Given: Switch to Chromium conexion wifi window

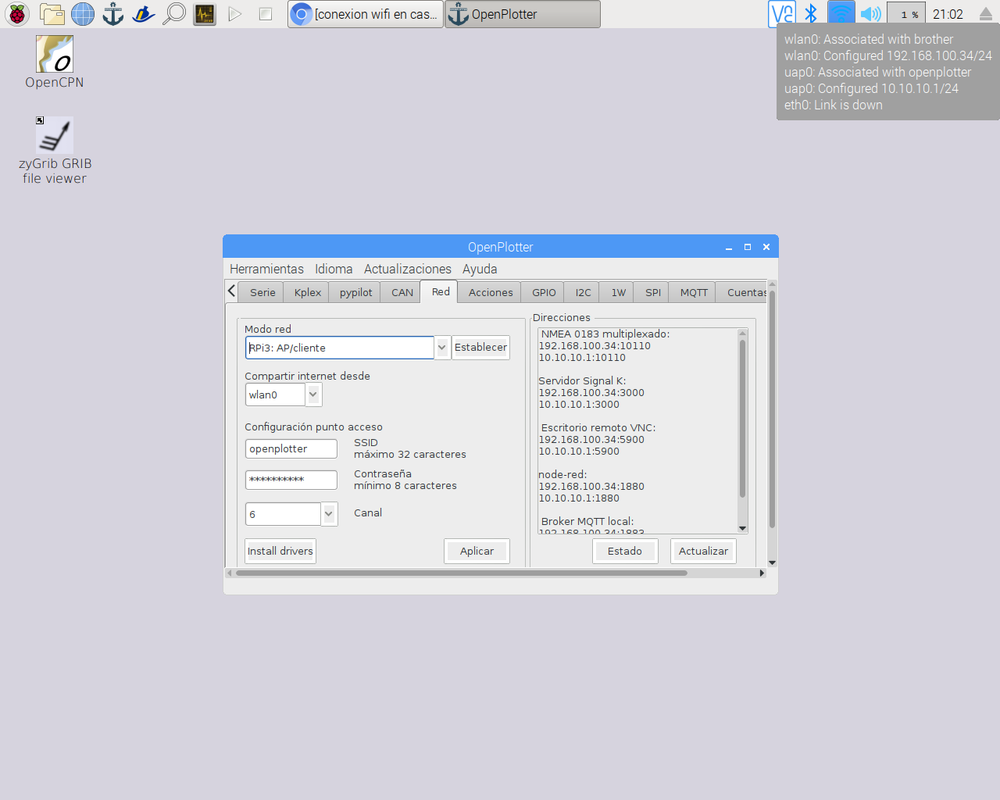Looking at the screenshot, I should click(x=365, y=14).
